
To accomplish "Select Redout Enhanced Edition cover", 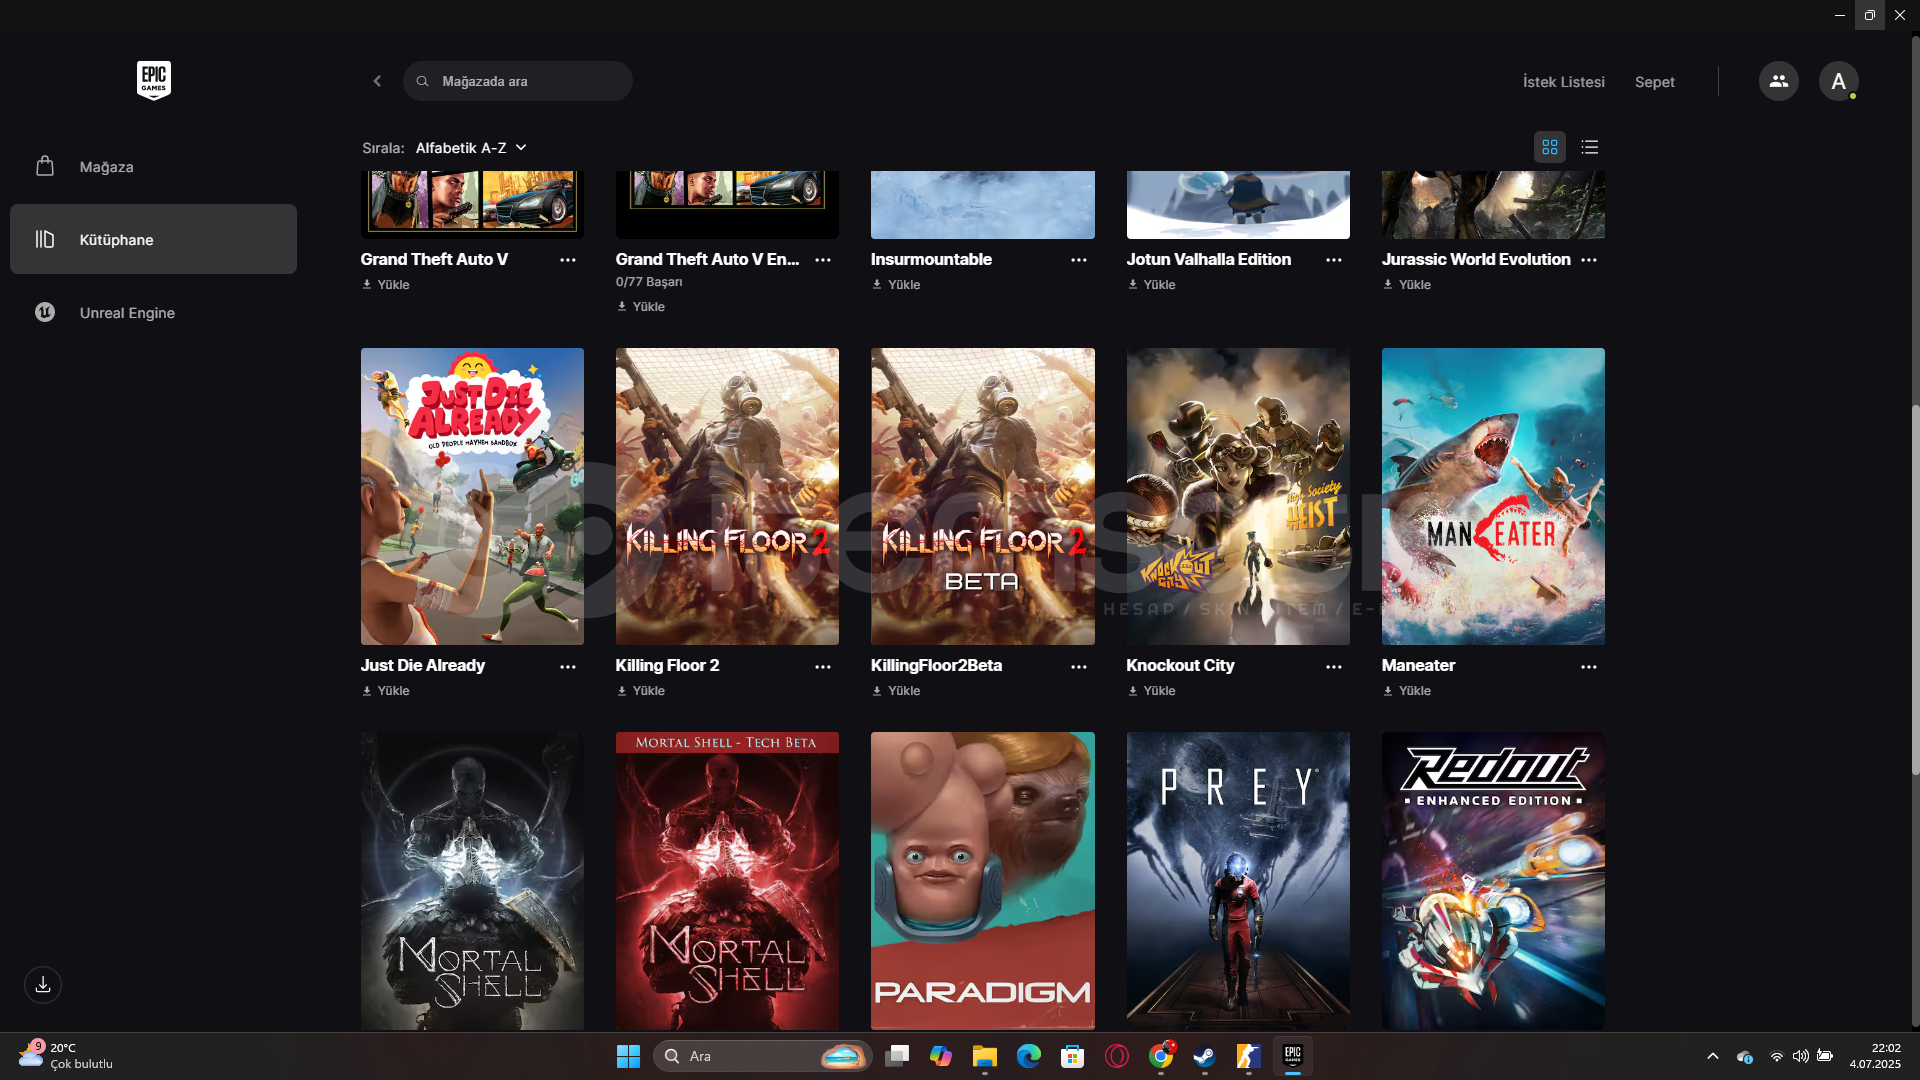I will click(1493, 881).
